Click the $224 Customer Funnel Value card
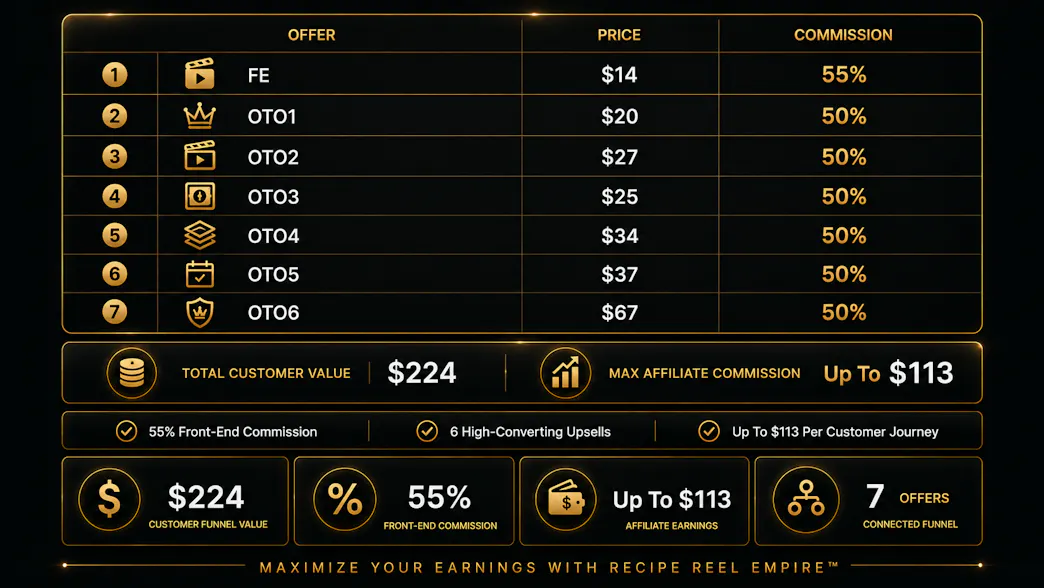Viewport: 1044px width, 588px height. [x=175, y=501]
